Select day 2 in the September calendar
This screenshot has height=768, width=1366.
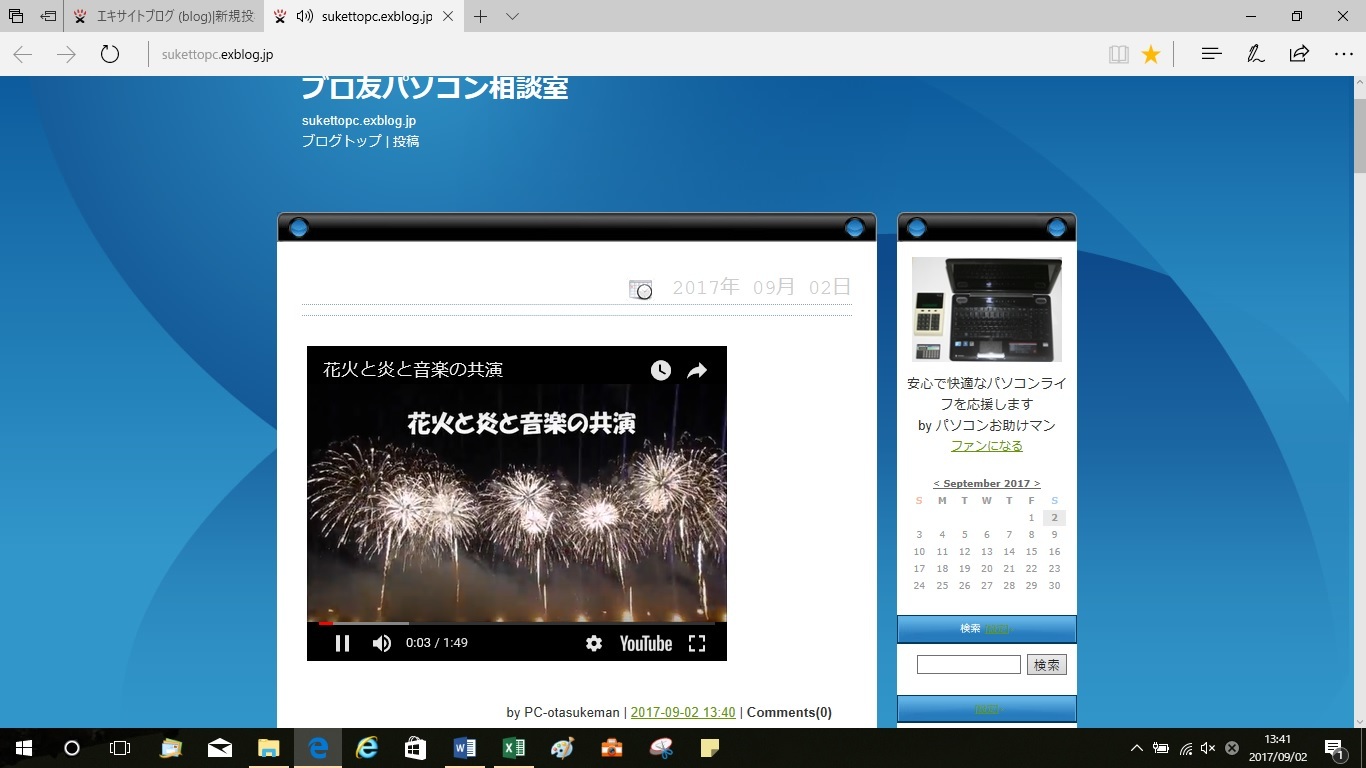pyautogui.click(x=1054, y=518)
